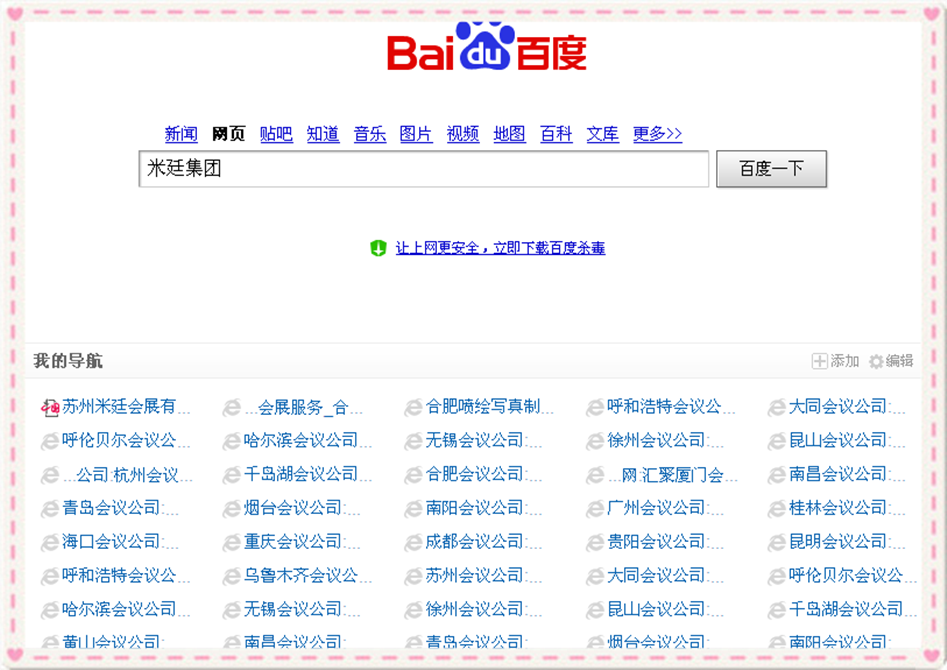Open the 网:汇聚厦门会 link

[672, 475]
